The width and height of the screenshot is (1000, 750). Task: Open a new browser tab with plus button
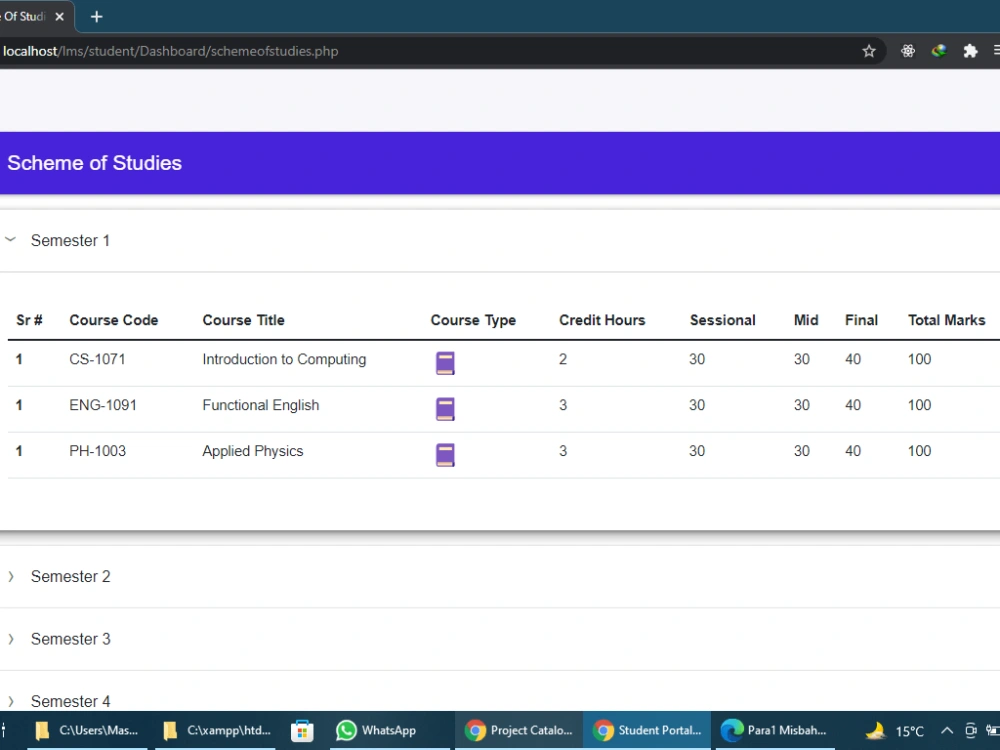pyautogui.click(x=96, y=17)
